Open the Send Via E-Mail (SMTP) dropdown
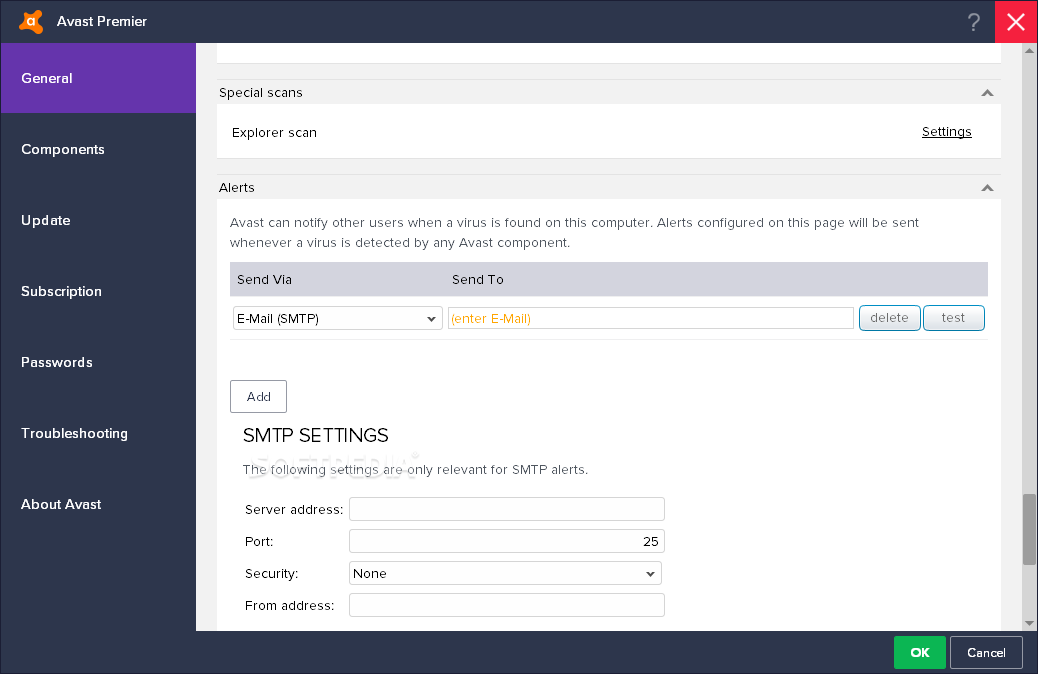 (338, 318)
